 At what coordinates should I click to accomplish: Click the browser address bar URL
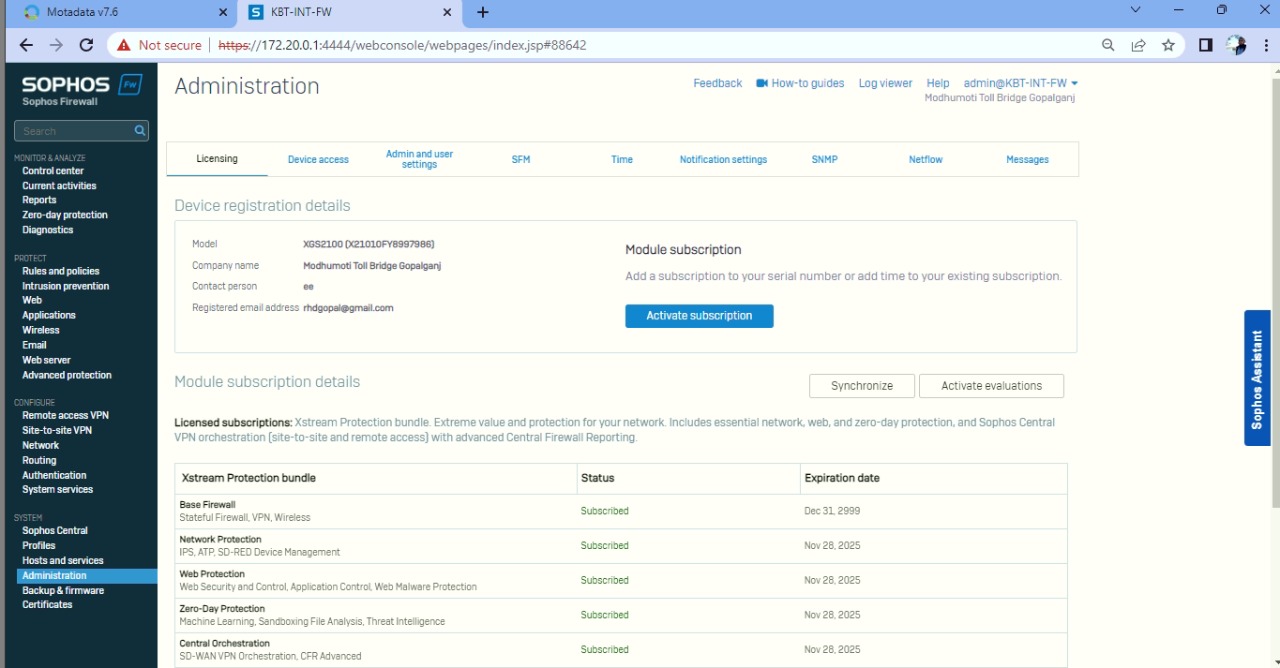coord(403,45)
